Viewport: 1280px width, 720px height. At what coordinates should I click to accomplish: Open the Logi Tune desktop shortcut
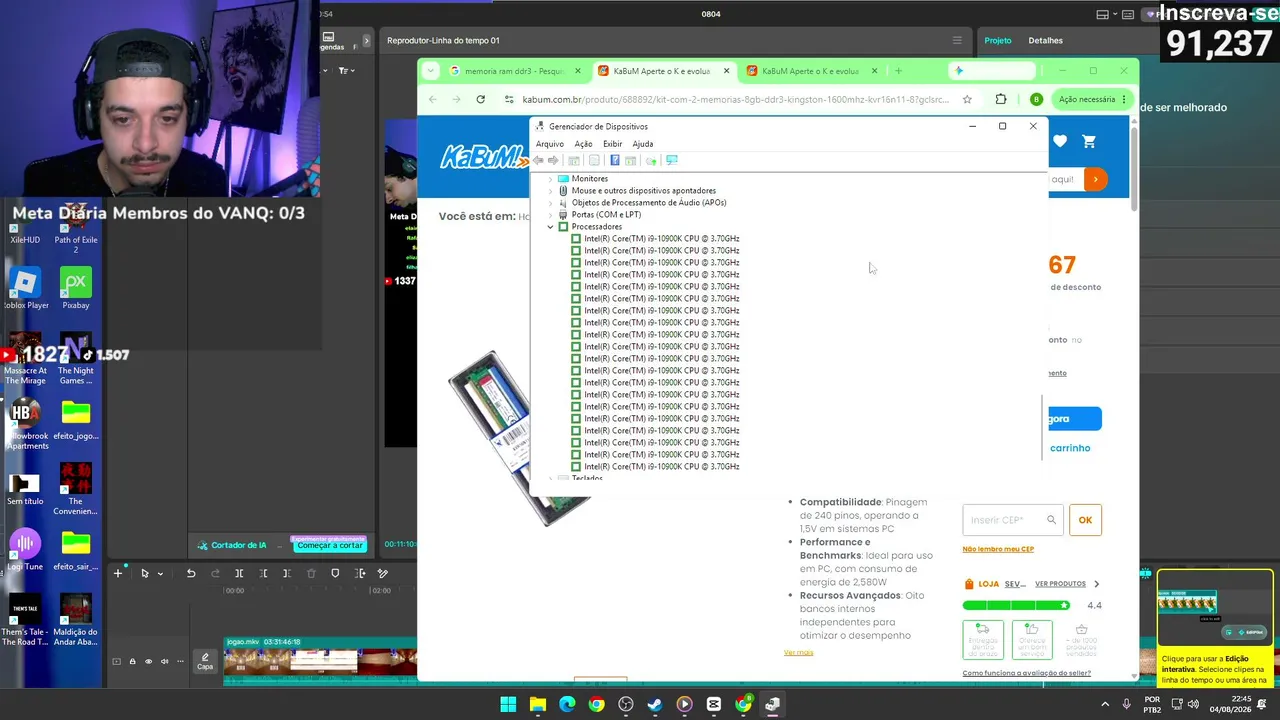(x=25, y=549)
